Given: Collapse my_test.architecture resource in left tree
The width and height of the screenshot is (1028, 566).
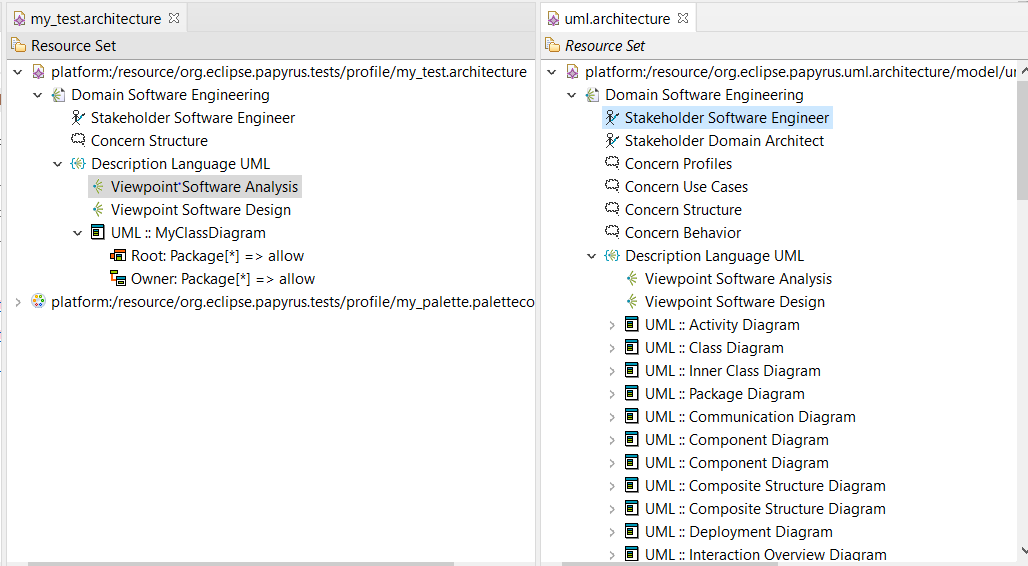Looking at the screenshot, I should pos(18,72).
